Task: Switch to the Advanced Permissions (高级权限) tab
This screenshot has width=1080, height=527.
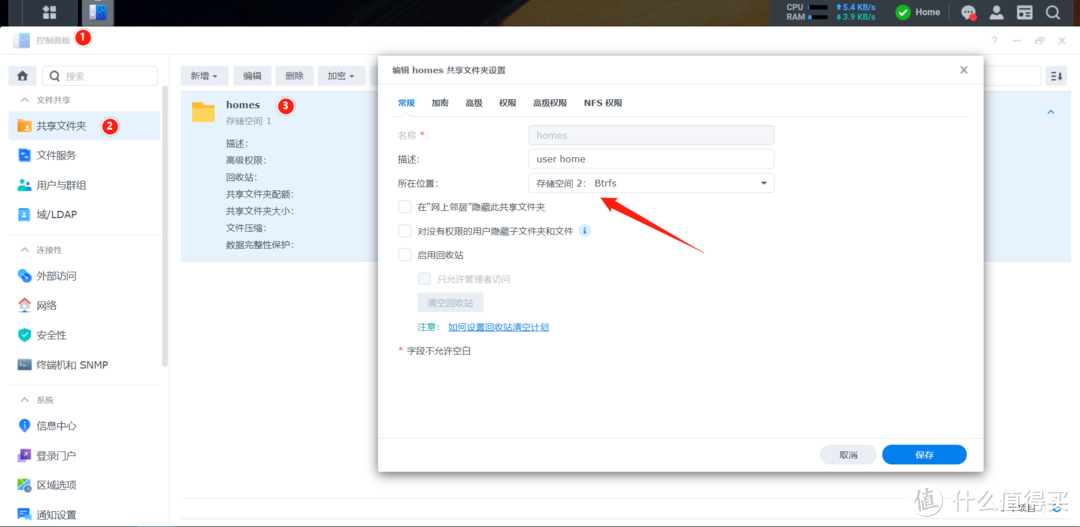Action: pyautogui.click(x=550, y=103)
